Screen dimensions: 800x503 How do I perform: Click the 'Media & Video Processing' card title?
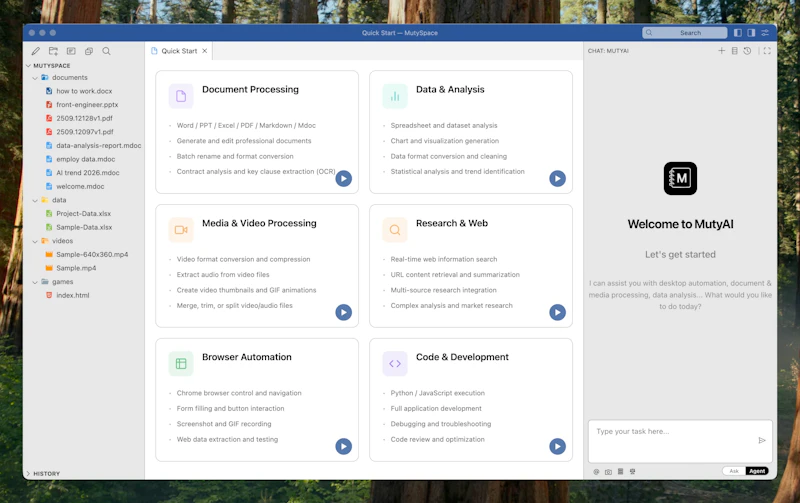(259, 223)
